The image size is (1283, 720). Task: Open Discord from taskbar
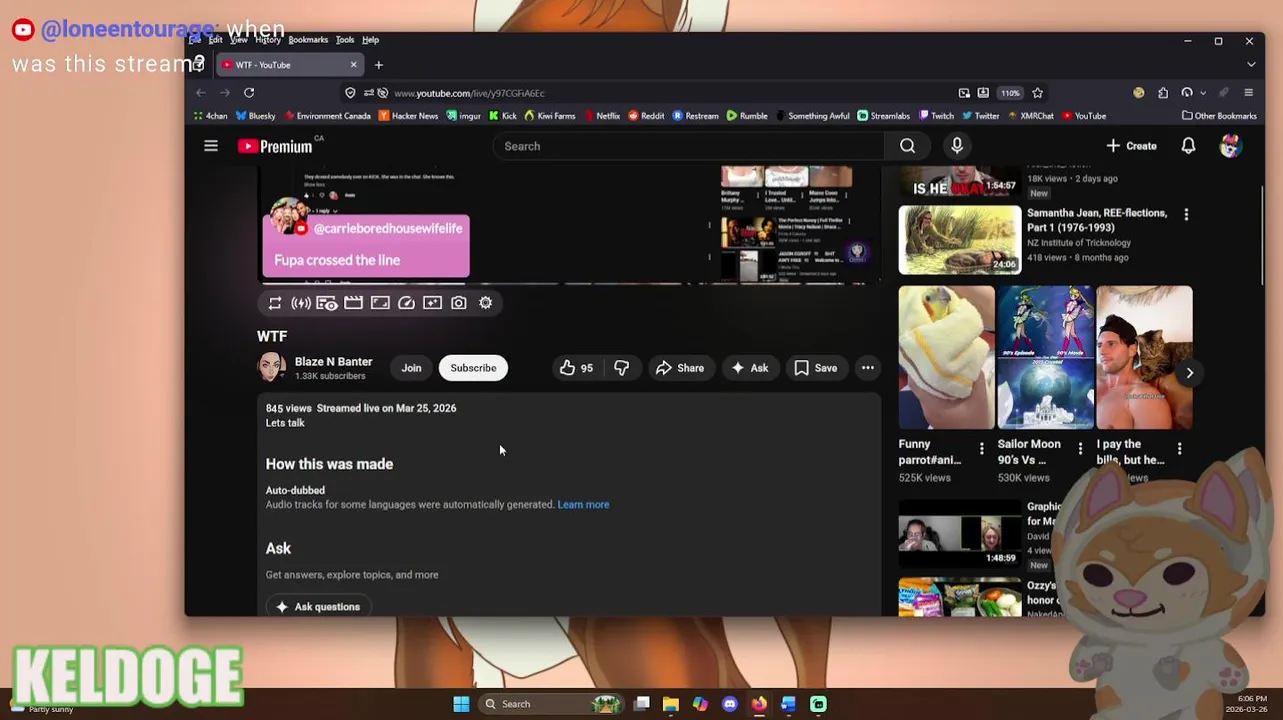point(730,704)
